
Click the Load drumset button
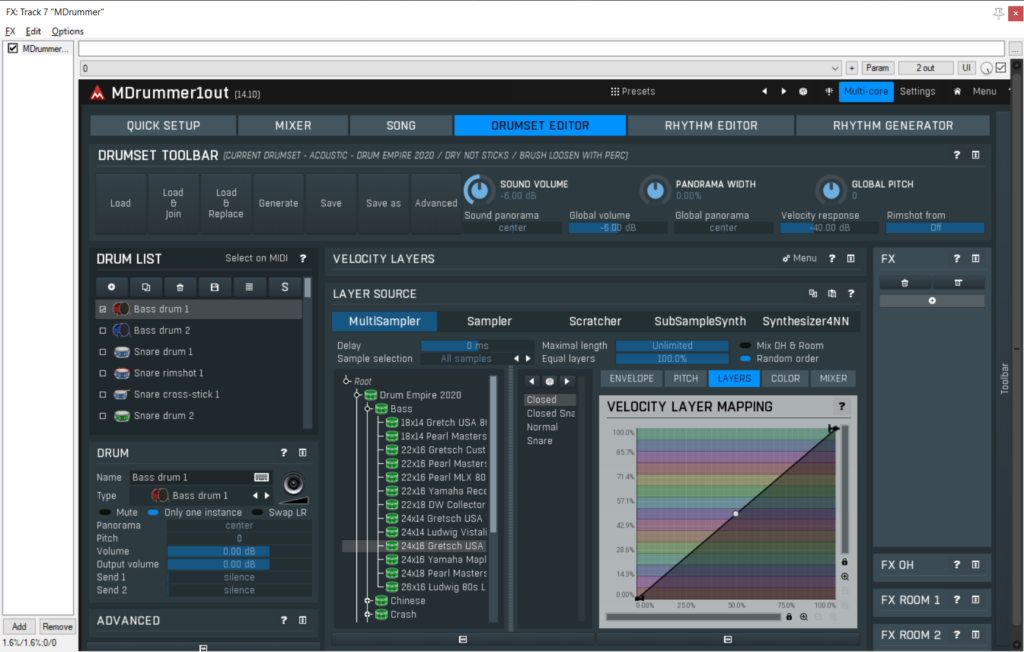[120, 203]
